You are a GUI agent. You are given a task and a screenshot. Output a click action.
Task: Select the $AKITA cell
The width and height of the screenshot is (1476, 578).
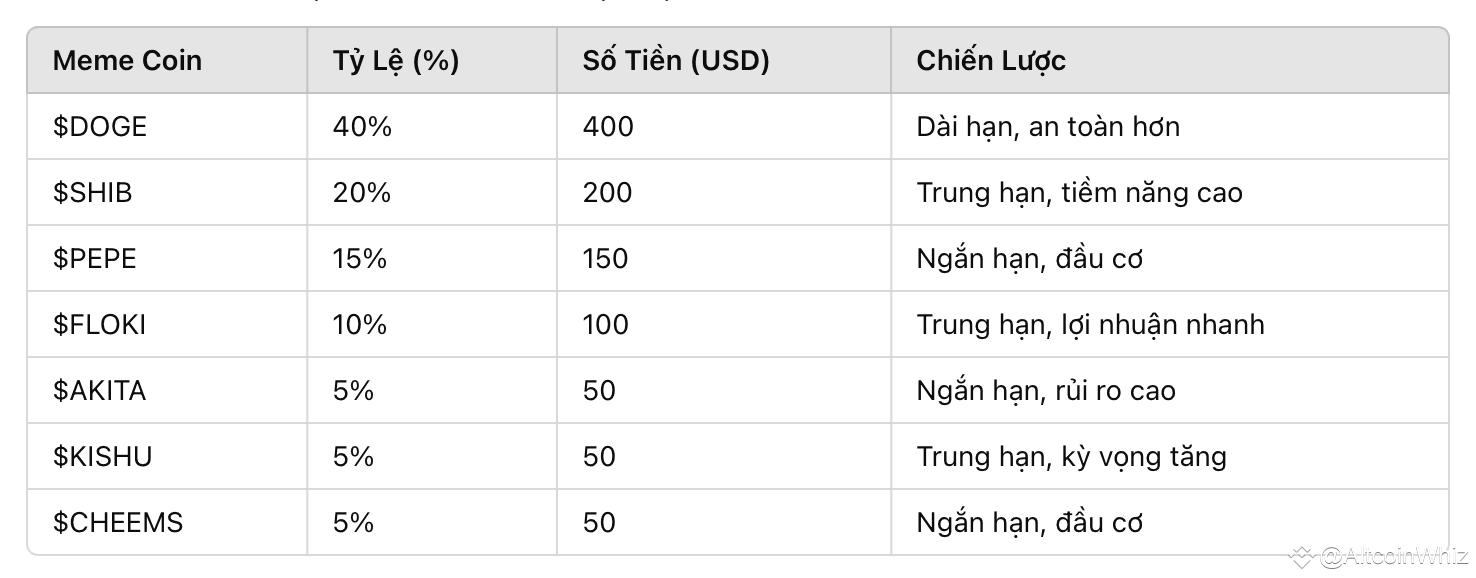167,390
